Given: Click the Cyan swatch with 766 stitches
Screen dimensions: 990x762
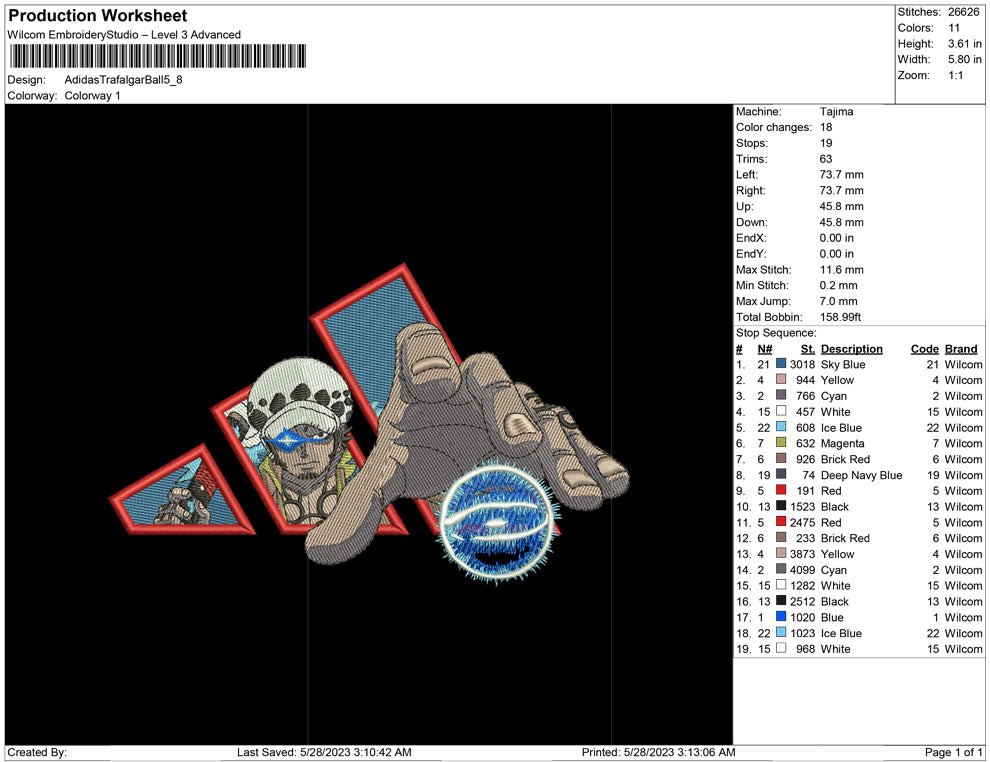Looking at the screenshot, I should click(781, 395).
